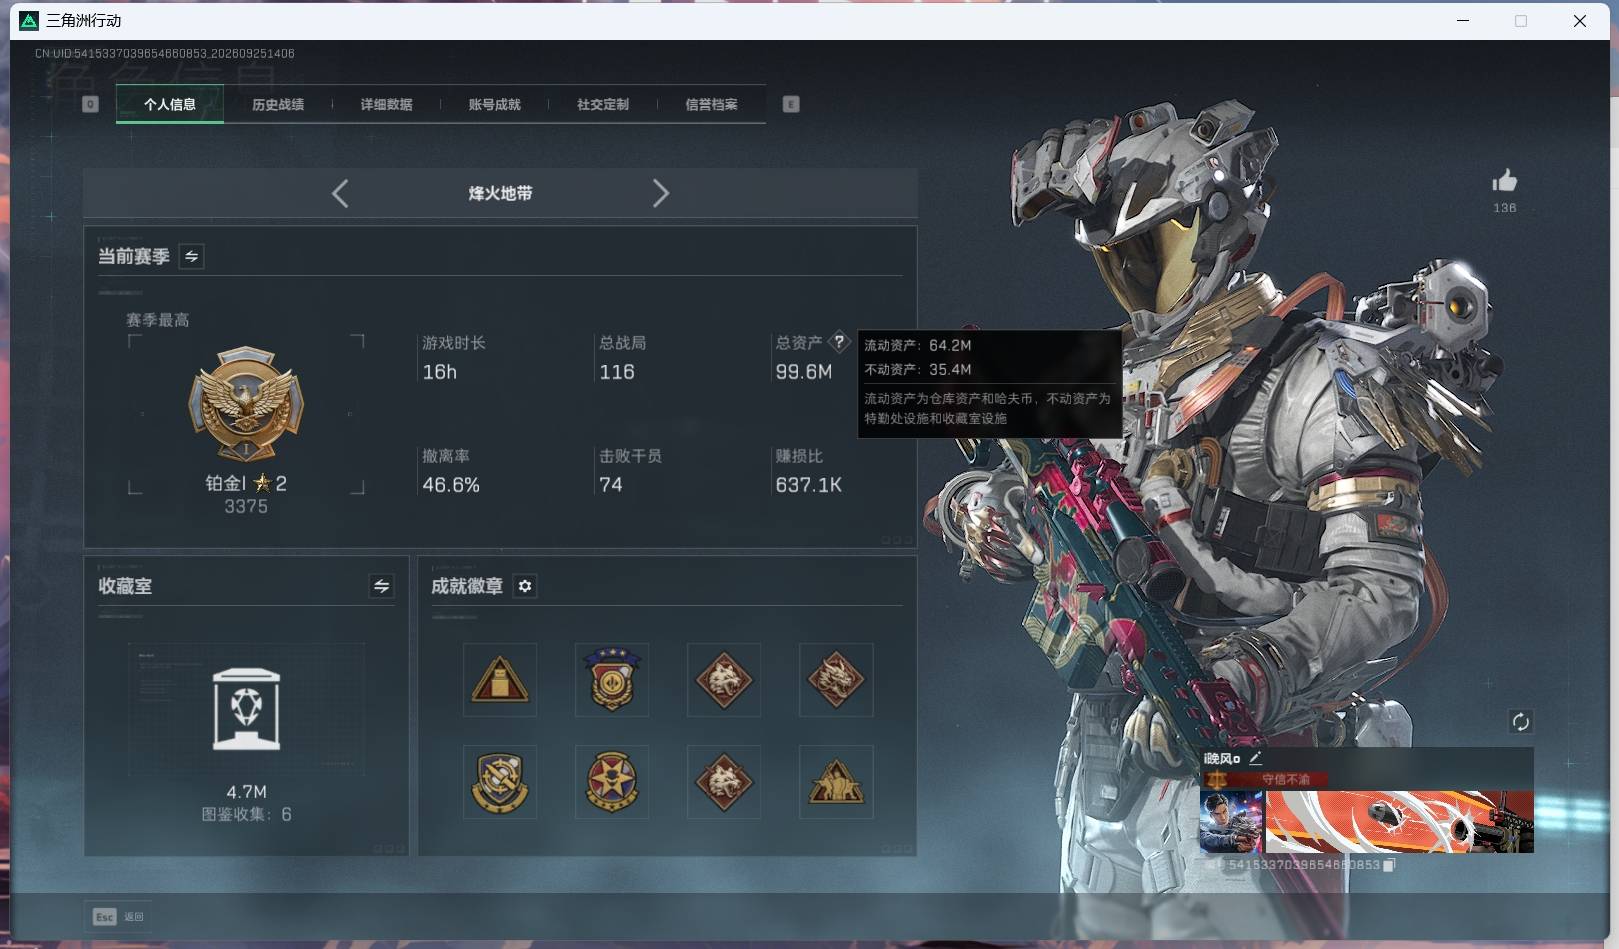Open 成就徽章 settings gear
Image resolution: width=1619 pixels, height=949 pixels.
[525, 586]
